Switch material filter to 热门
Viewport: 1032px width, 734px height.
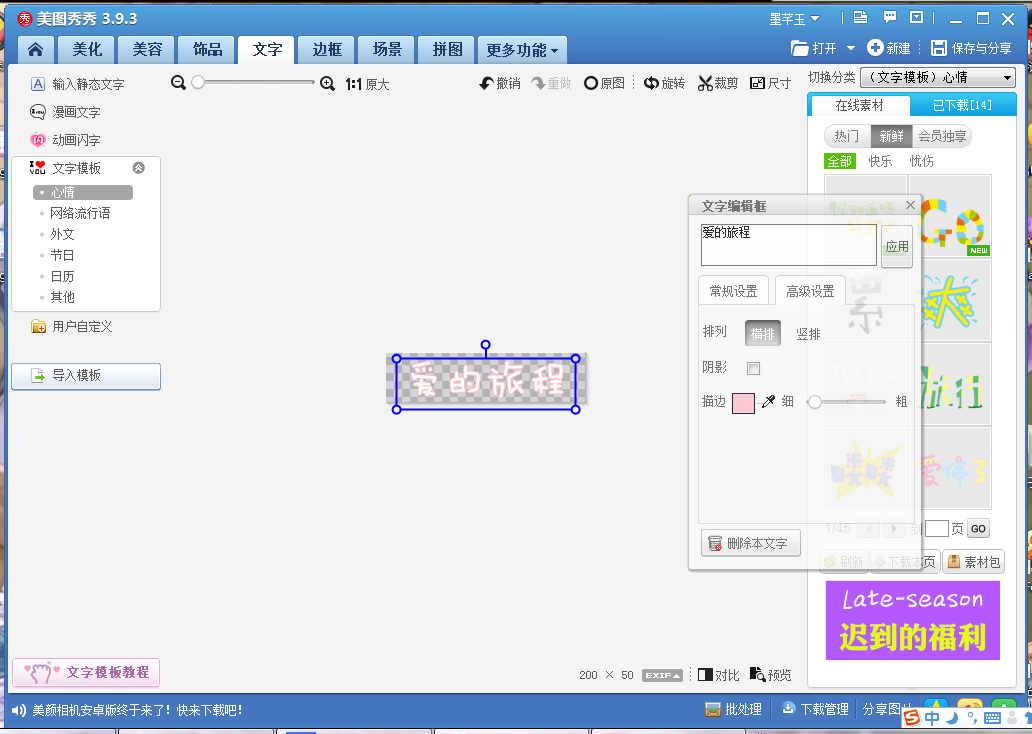[846, 136]
